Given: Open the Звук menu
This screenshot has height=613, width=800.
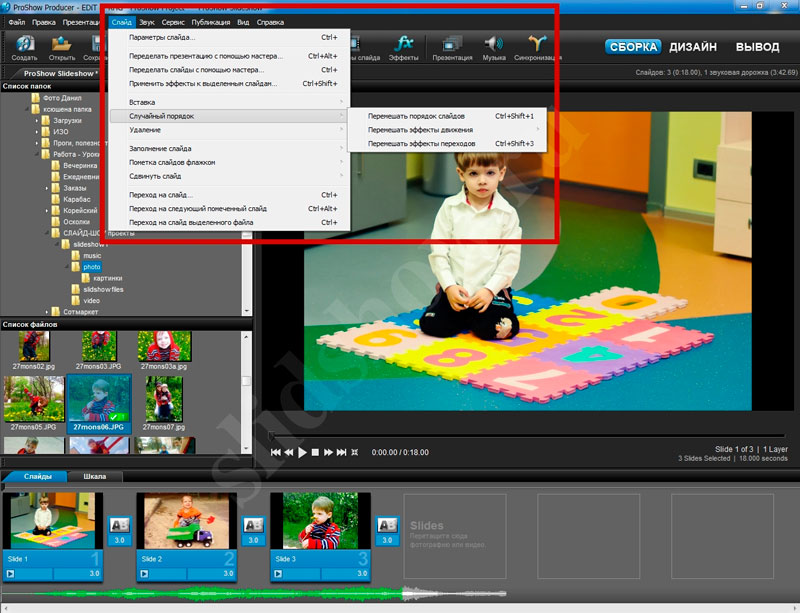Looking at the screenshot, I should click(147, 22).
